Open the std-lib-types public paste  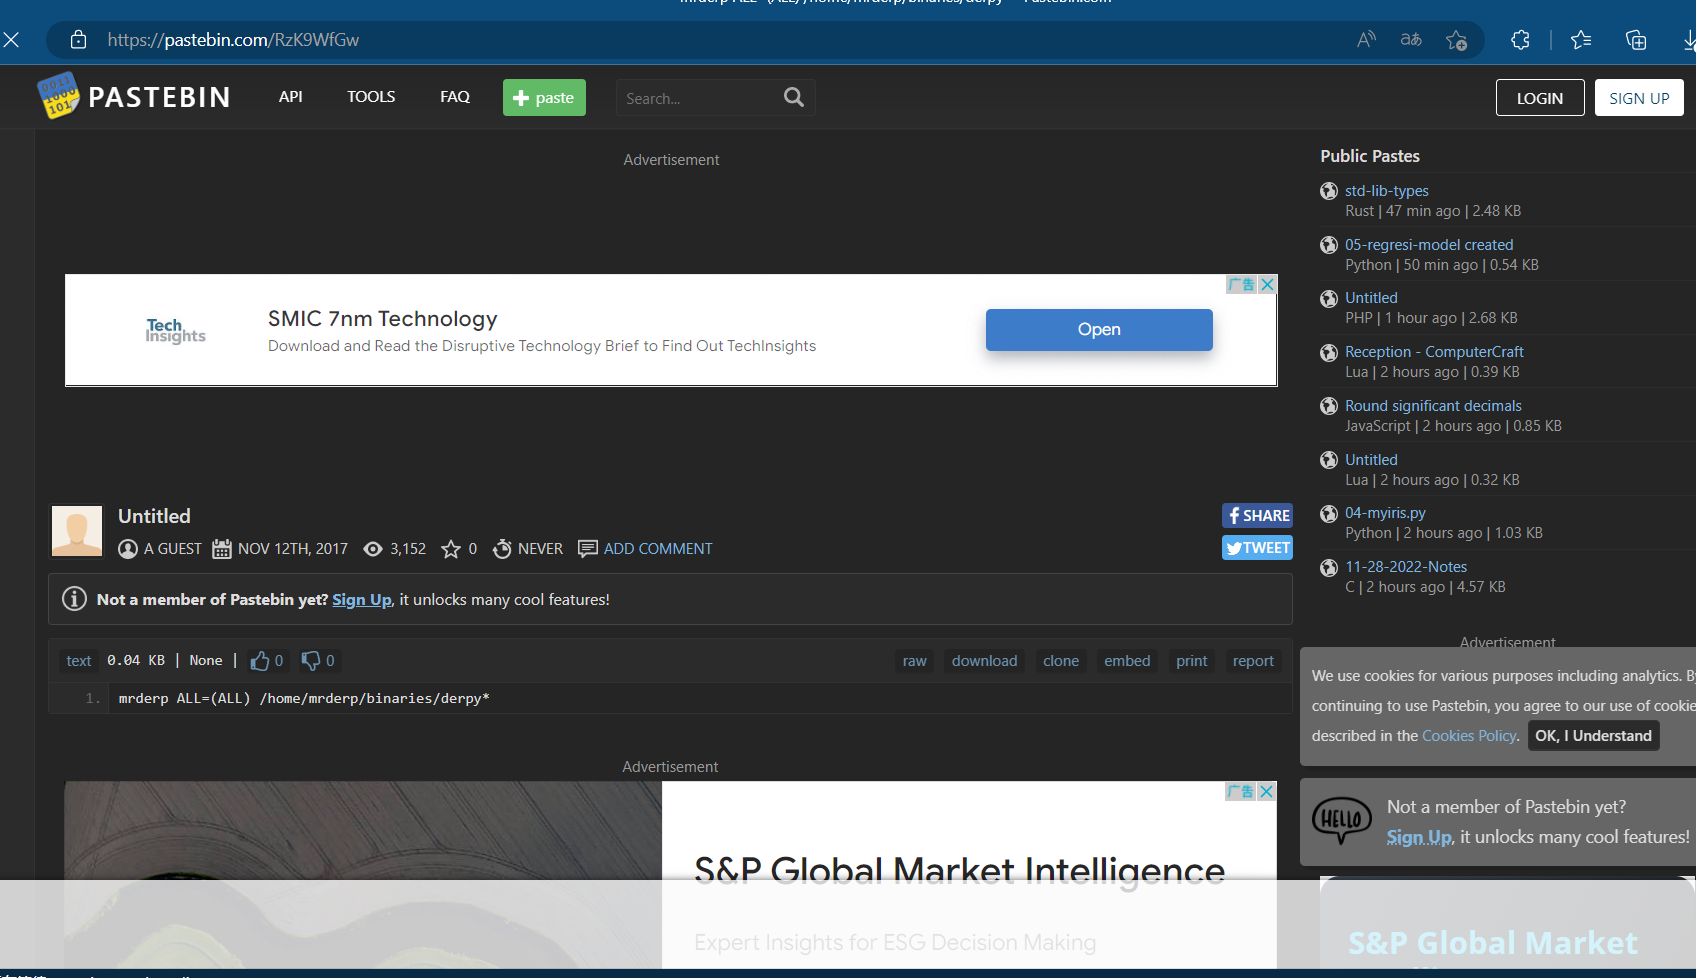1387,191
